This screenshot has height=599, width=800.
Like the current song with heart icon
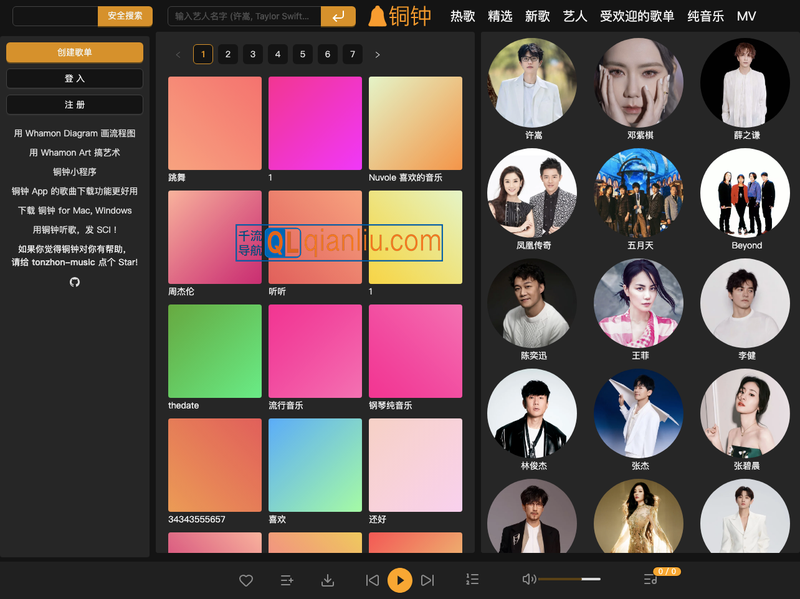[x=246, y=580]
